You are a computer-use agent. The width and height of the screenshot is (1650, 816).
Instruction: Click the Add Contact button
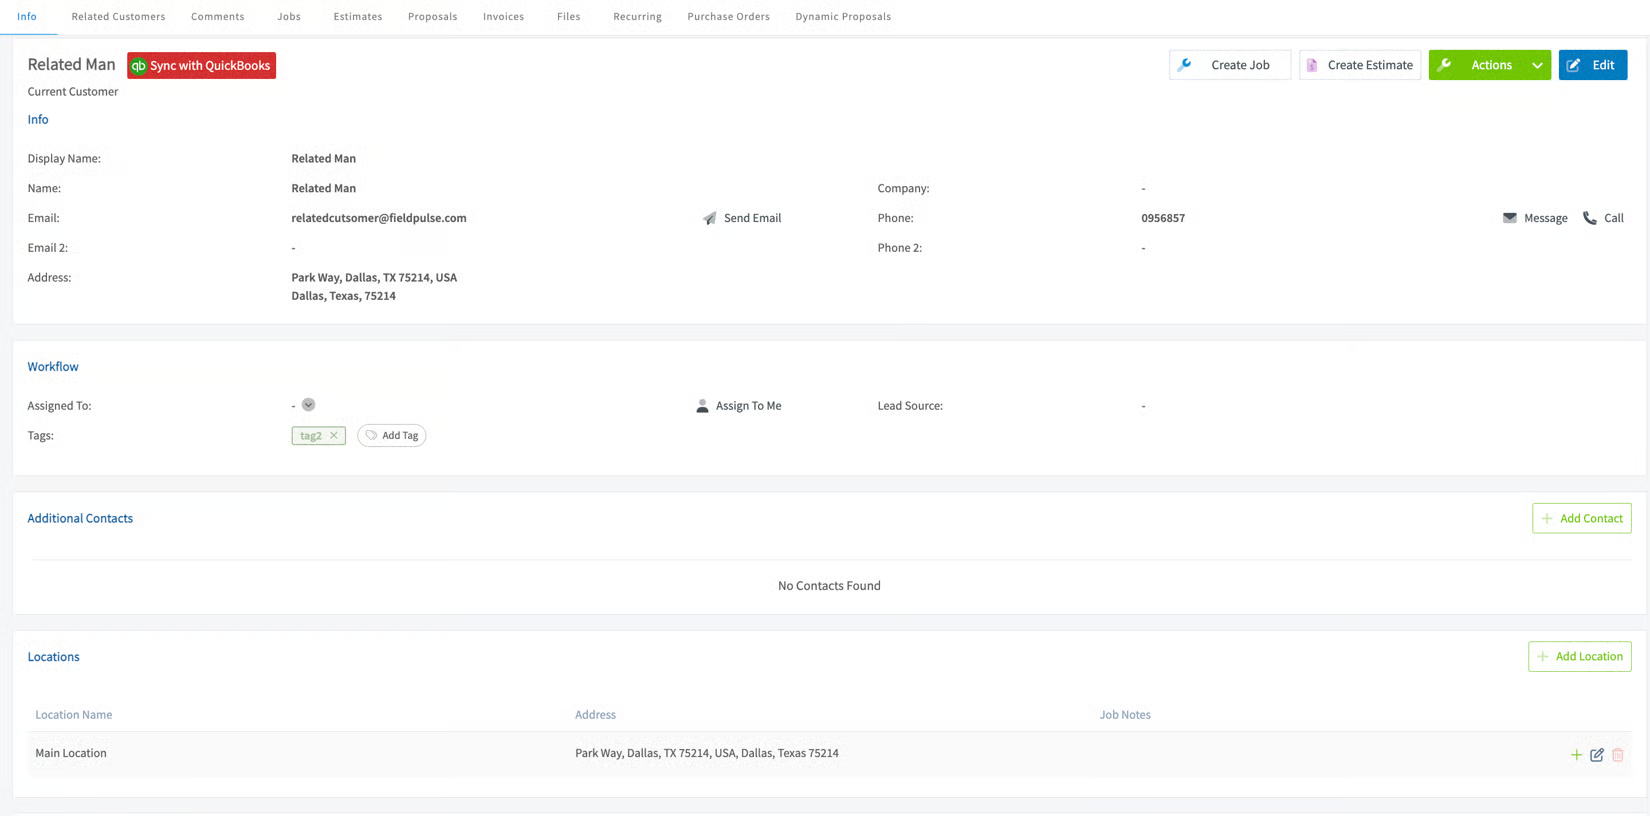1582,518
